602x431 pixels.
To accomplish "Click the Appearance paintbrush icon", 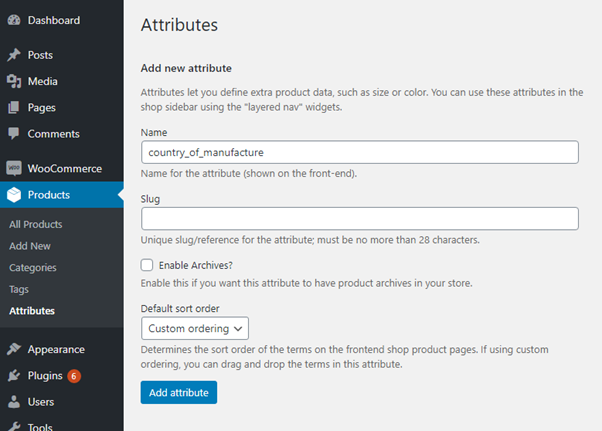I will 14,350.
